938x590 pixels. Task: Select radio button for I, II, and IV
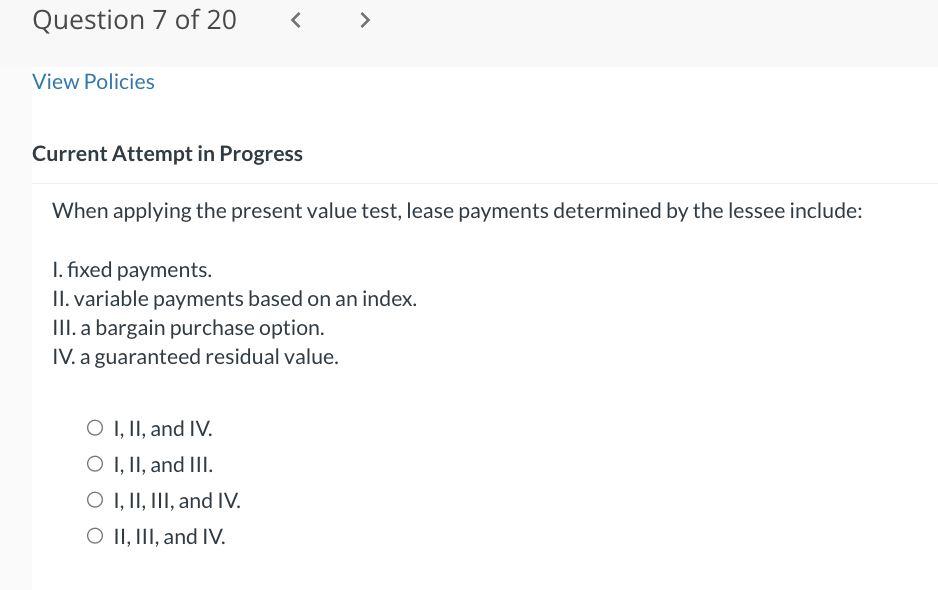coord(94,427)
